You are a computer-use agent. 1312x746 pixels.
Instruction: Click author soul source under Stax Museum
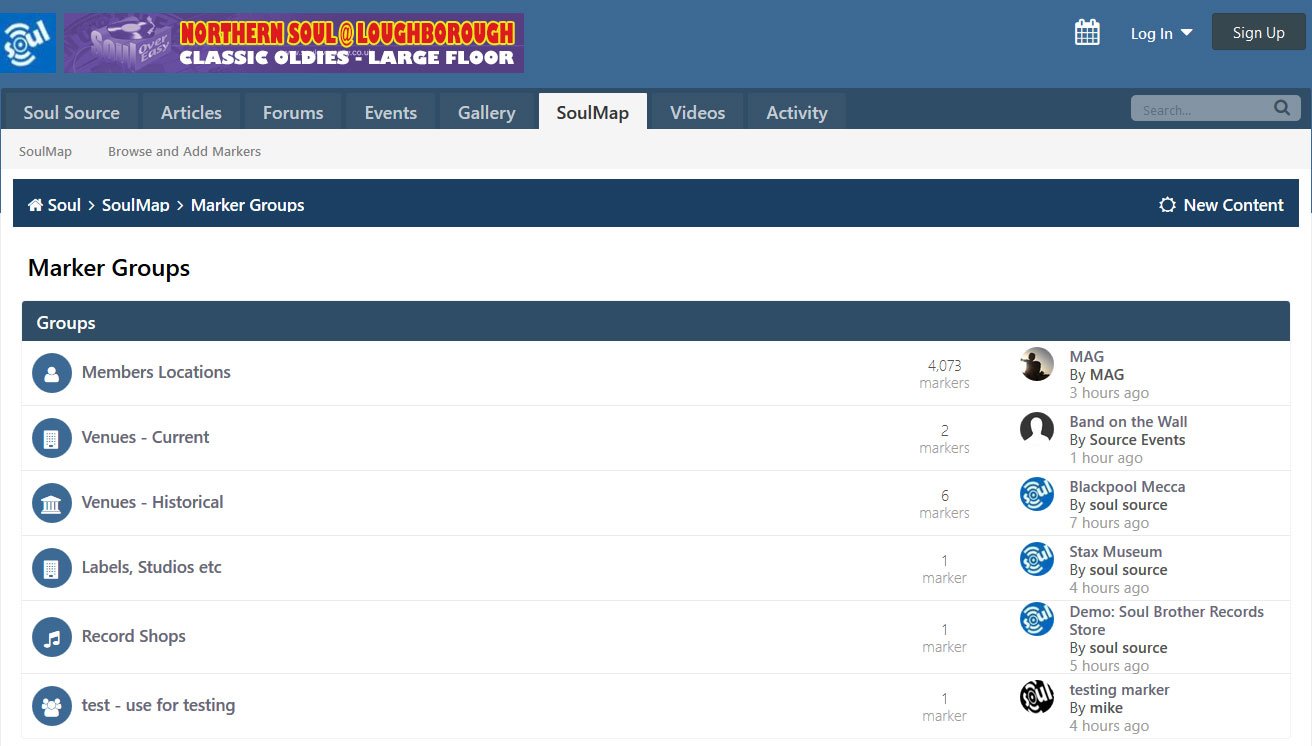point(1128,569)
